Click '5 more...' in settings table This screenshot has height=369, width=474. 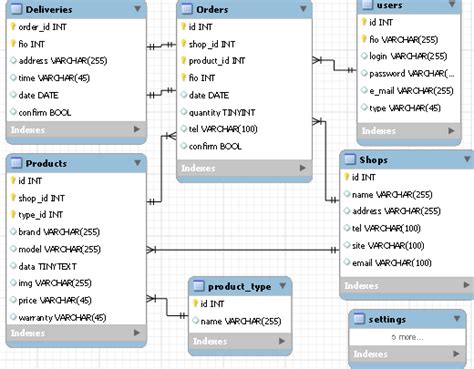click(407, 337)
